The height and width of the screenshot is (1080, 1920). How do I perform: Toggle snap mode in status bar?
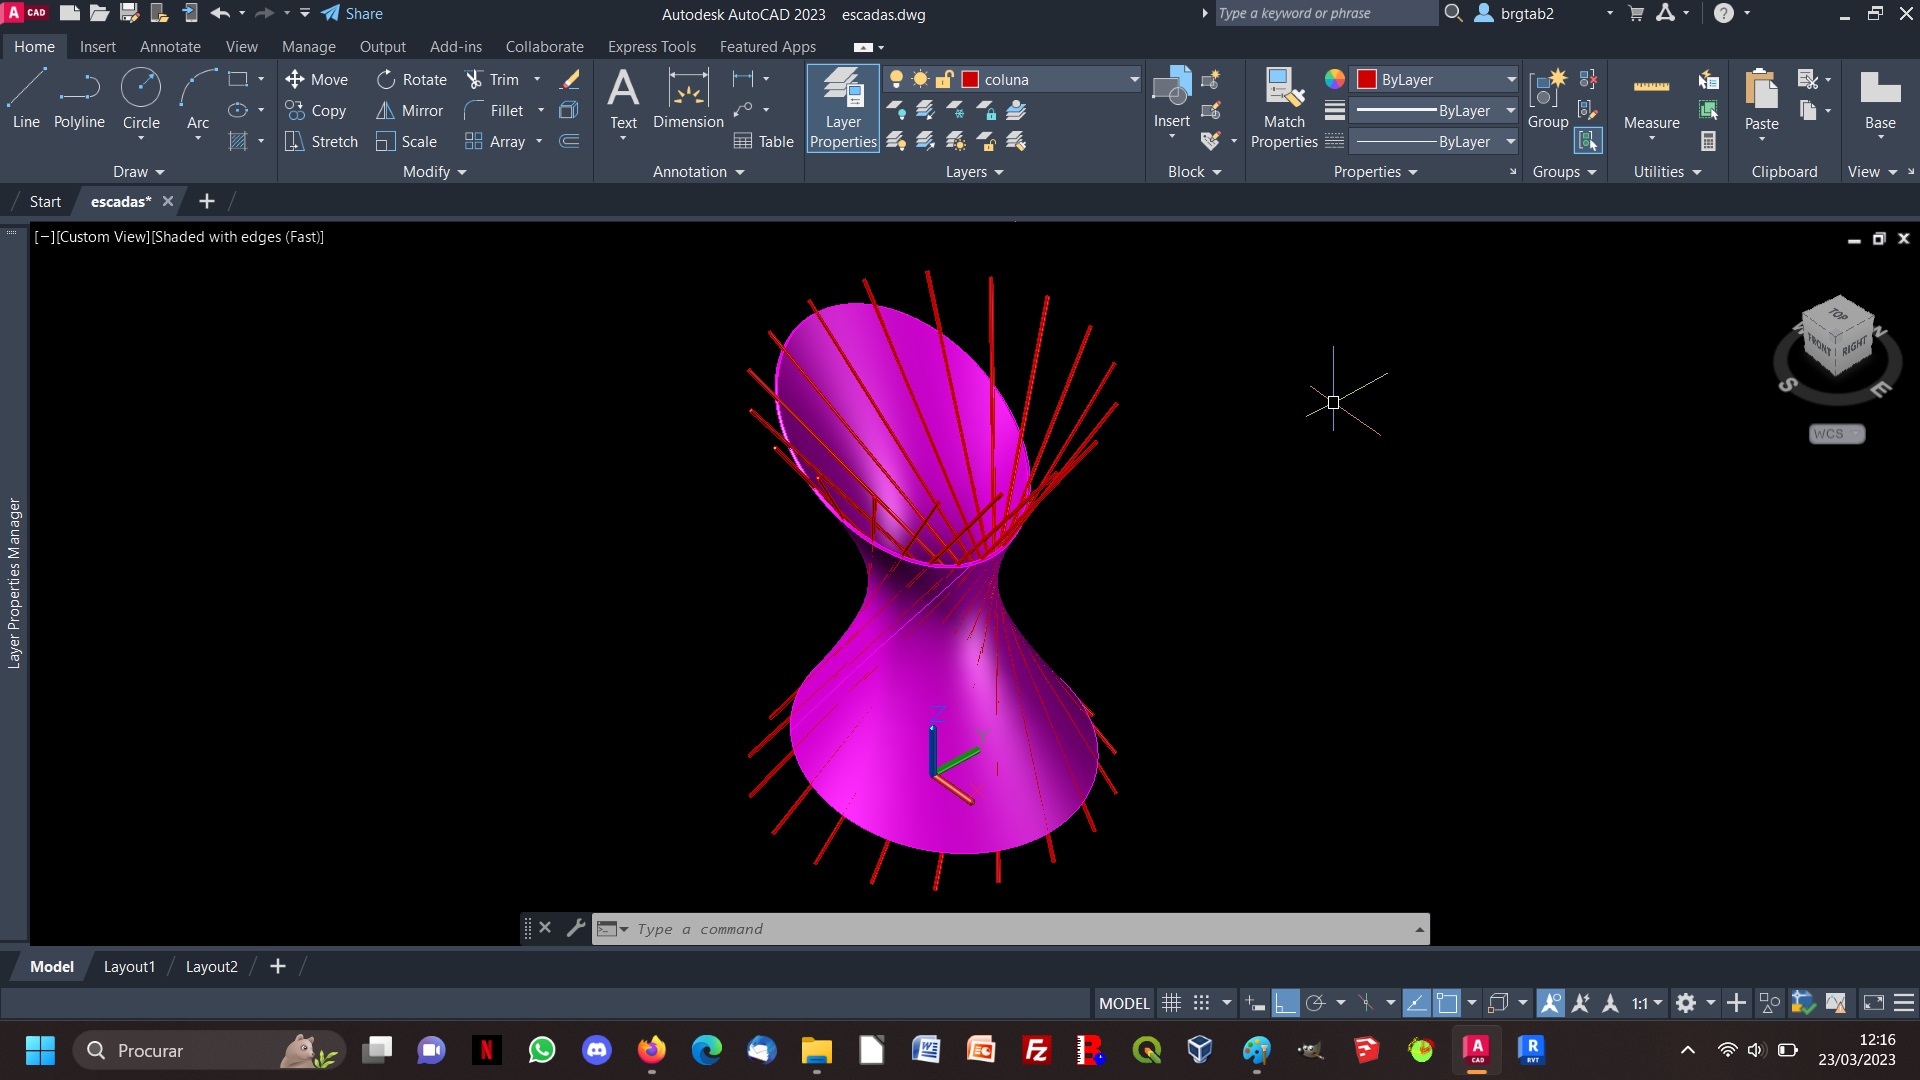tap(1202, 1003)
